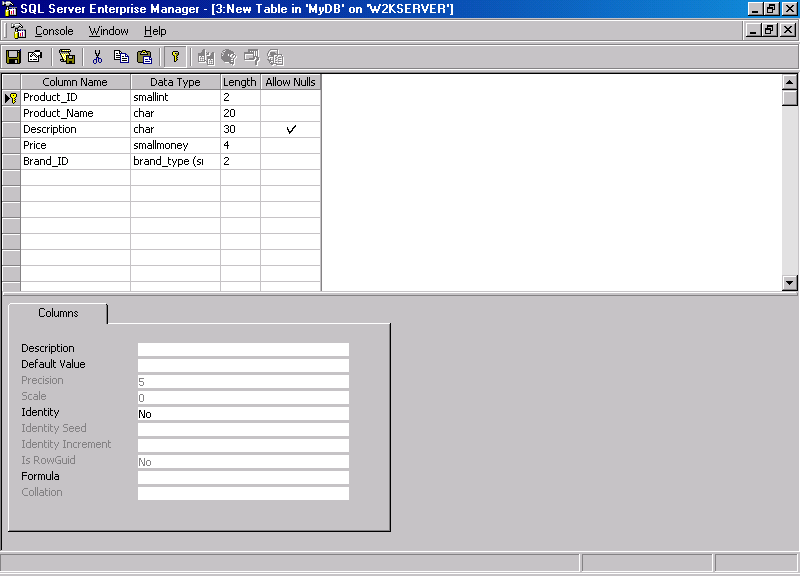Click the grayed Manage Relationships icon
The image size is (800, 576).
(206, 57)
